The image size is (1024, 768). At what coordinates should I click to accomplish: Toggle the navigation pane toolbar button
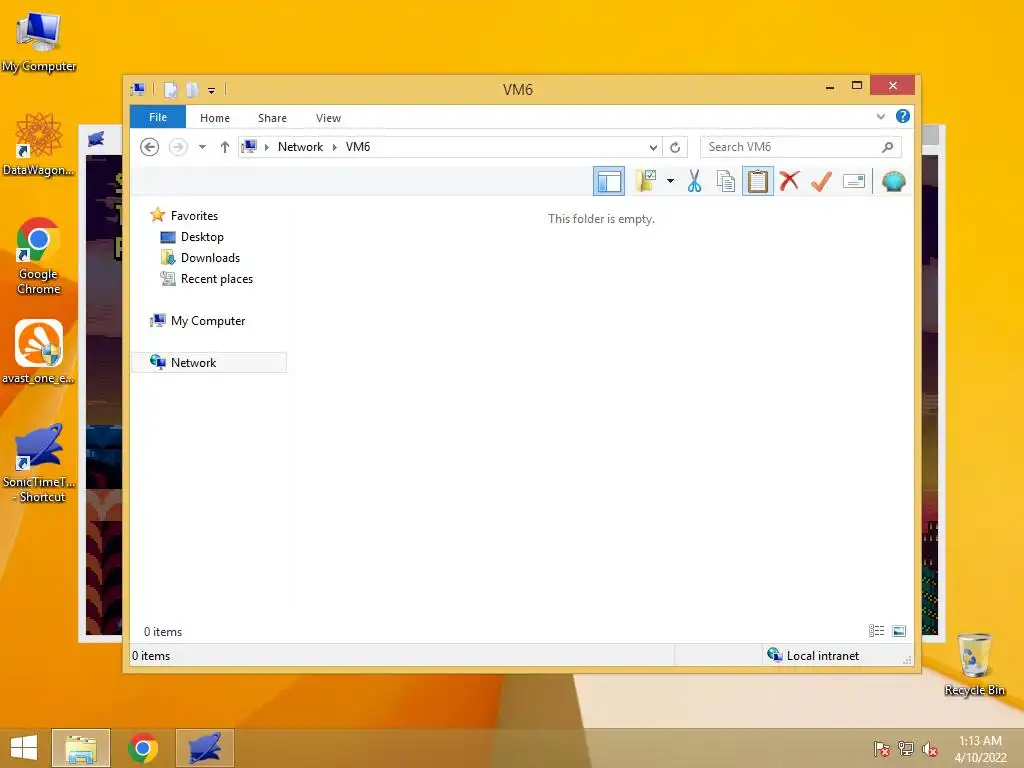pyautogui.click(x=609, y=181)
